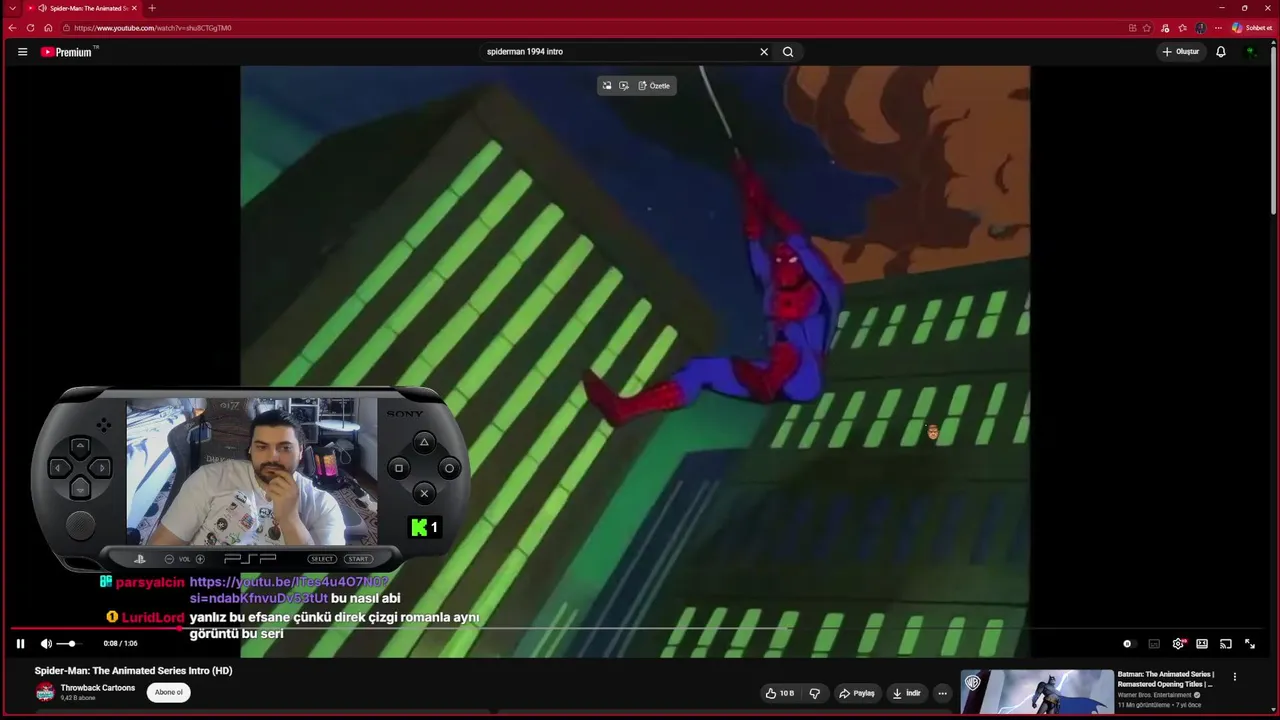Click the '0:08 / 1:06' time display
This screenshot has height=720, width=1280.
(121, 644)
